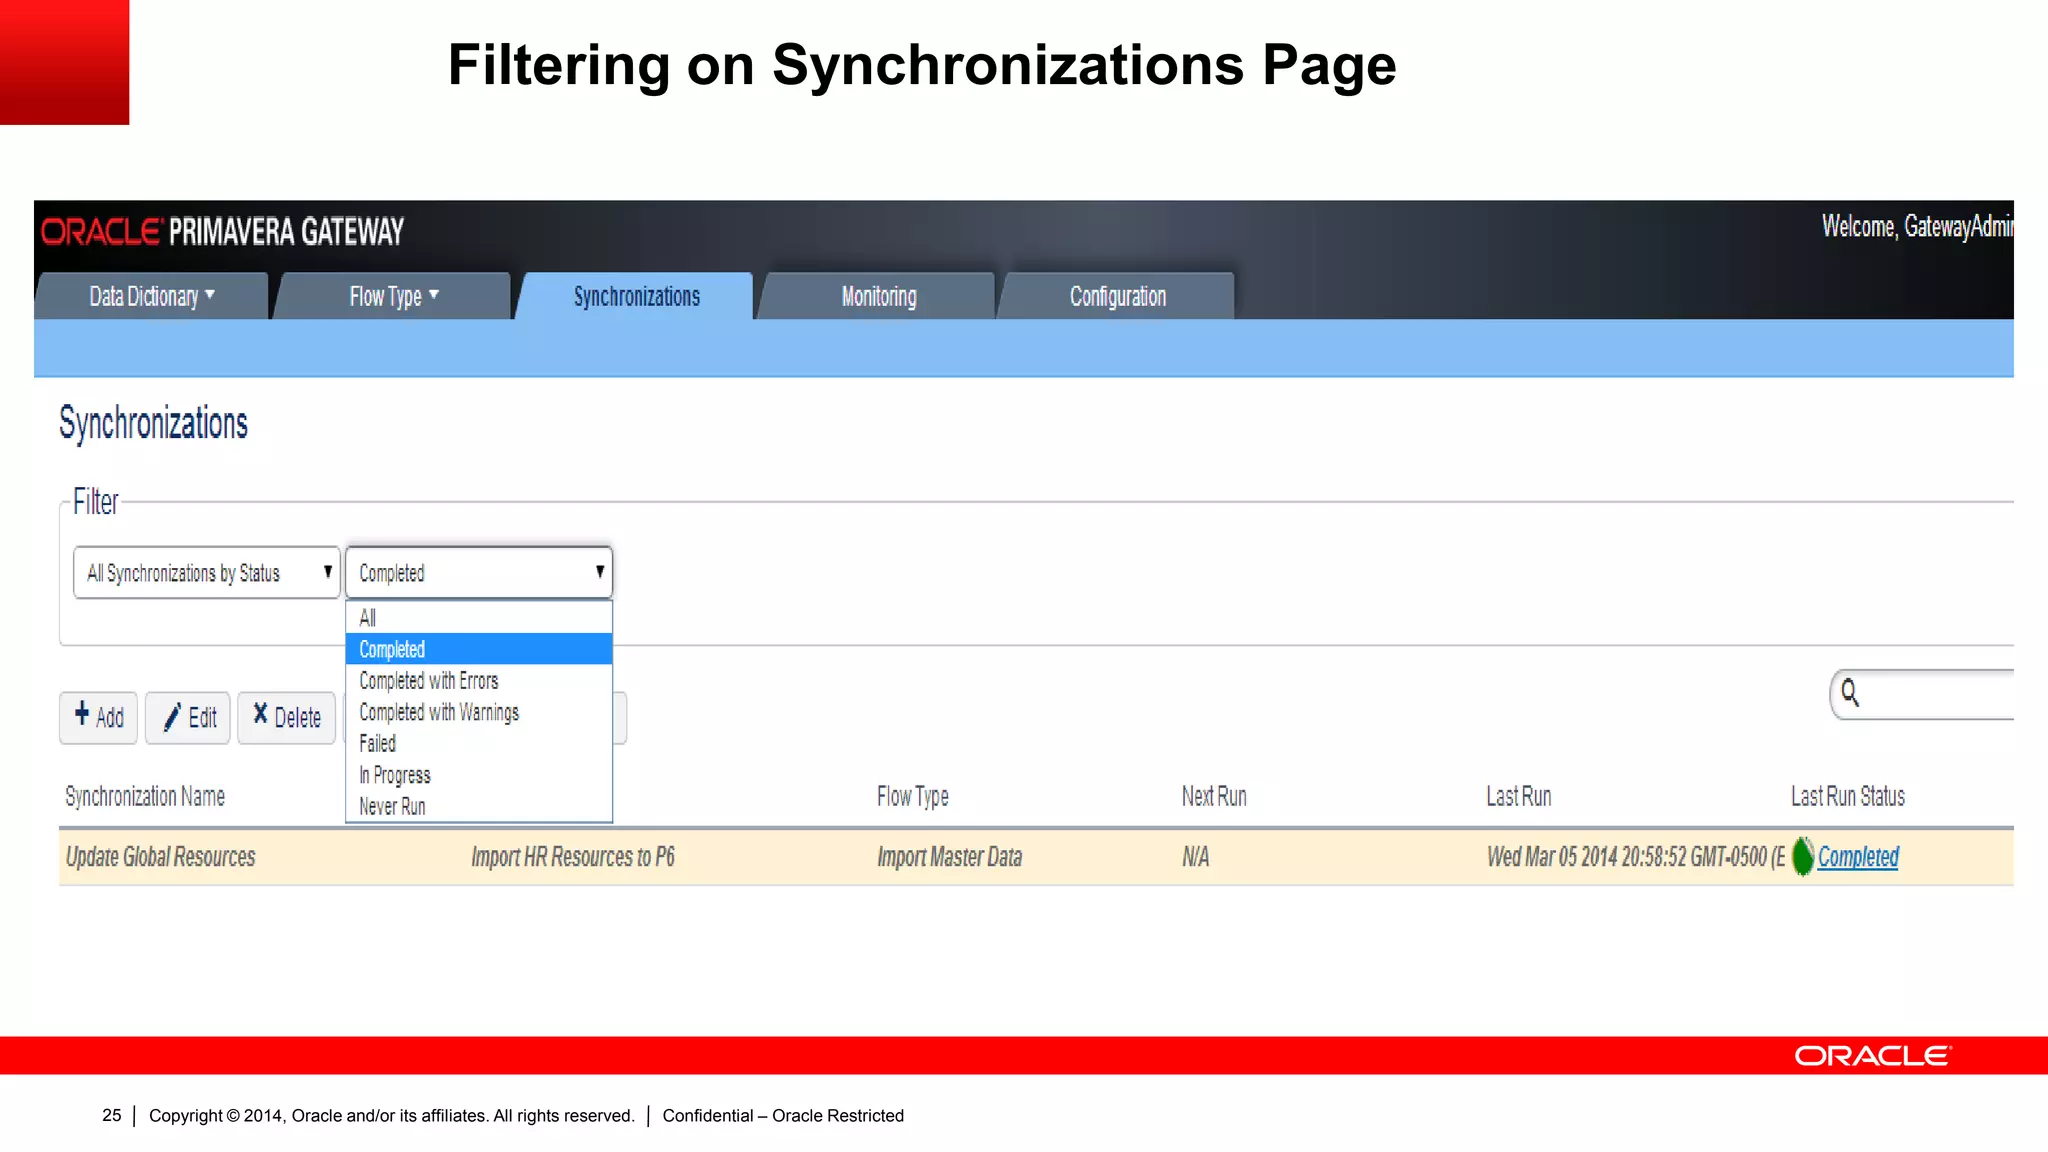Click the Delete synchronization button
The width and height of the screenshot is (2048, 1152).
click(x=286, y=717)
